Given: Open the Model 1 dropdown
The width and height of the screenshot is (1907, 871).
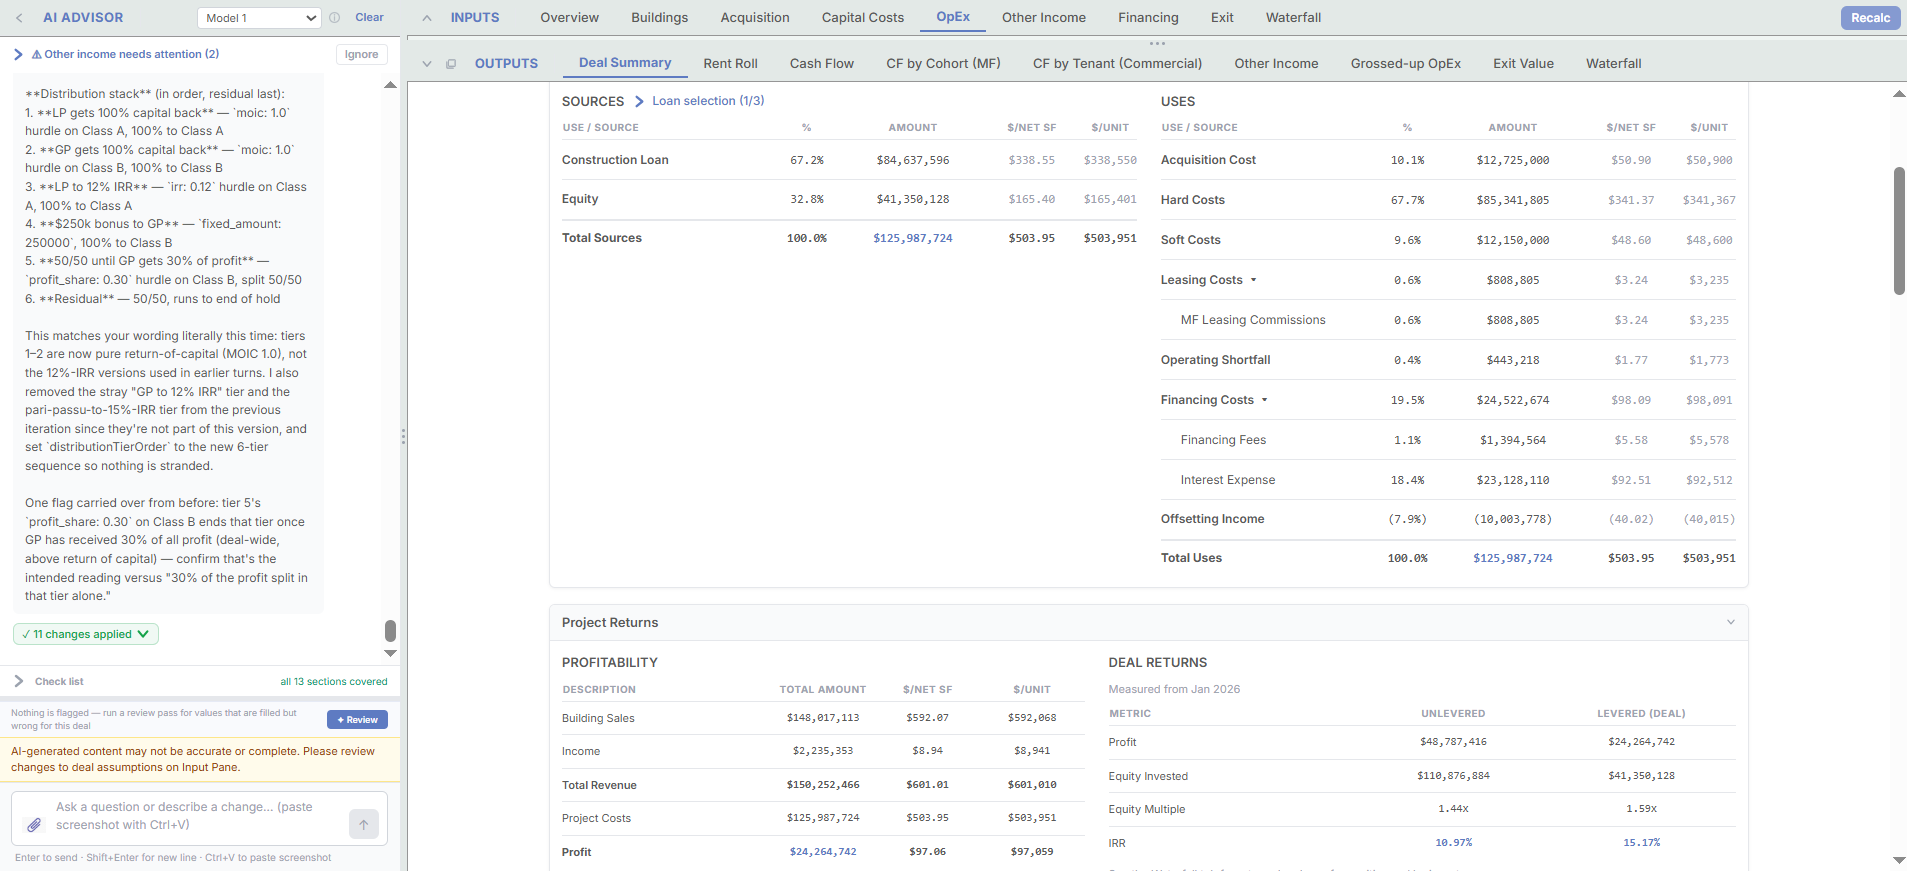Looking at the screenshot, I should pyautogui.click(x=259, y=18).
